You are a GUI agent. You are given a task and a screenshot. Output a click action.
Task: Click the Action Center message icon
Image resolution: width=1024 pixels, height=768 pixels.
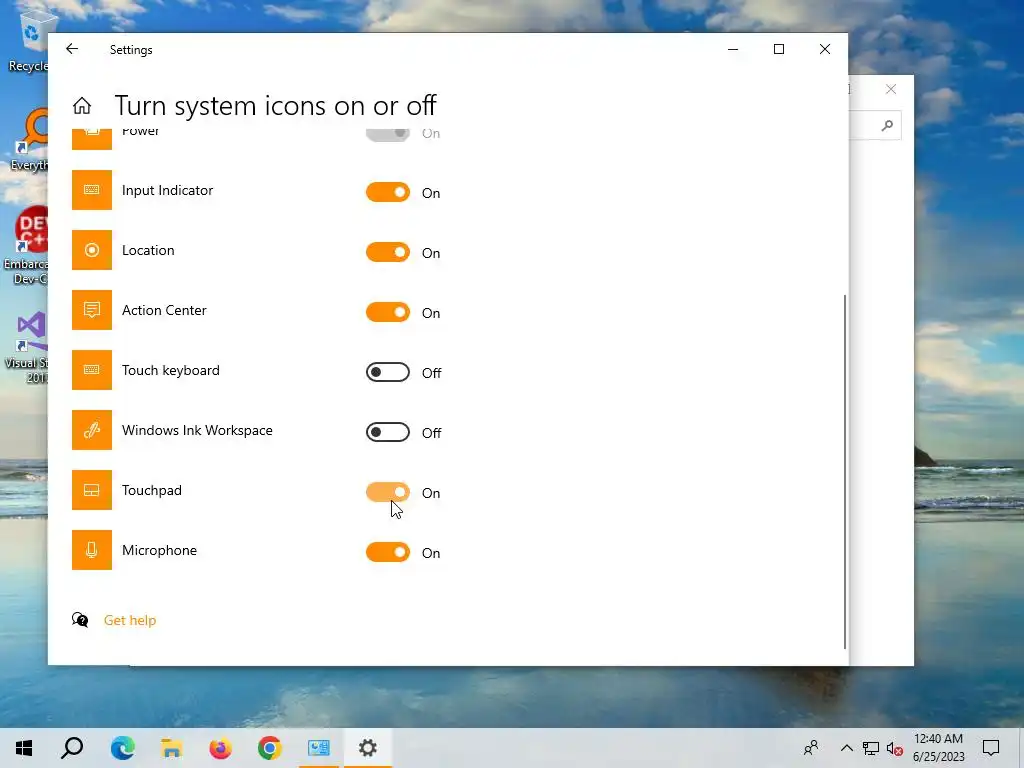pos(91,310)
